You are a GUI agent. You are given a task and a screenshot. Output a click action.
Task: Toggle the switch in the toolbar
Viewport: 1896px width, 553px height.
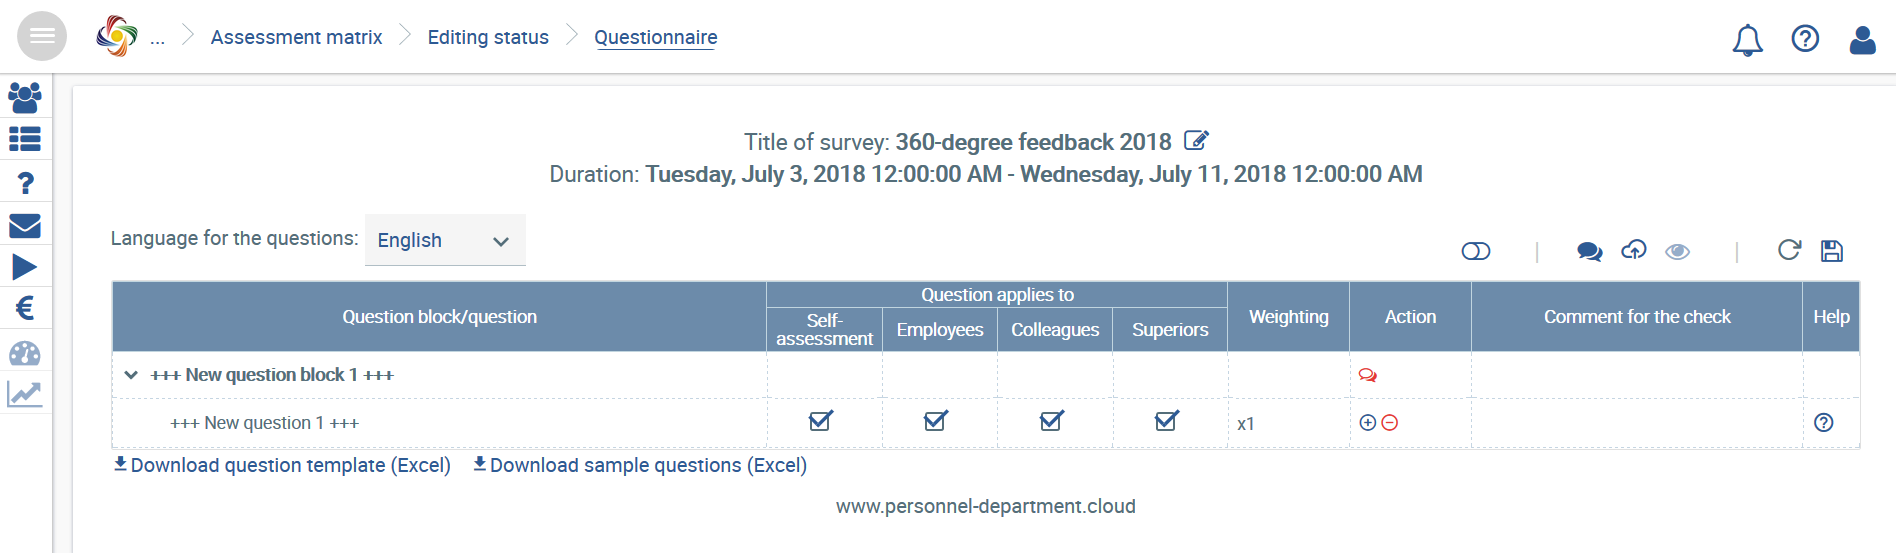tap(1476, 251)
